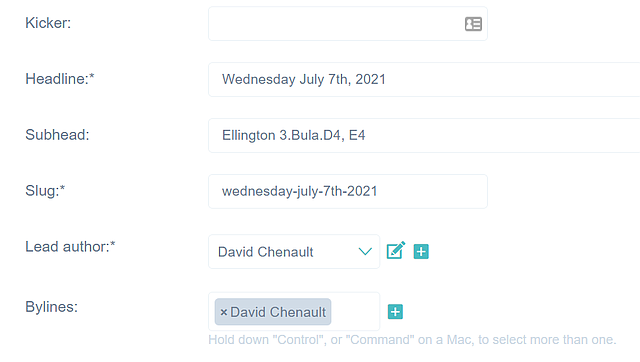Click the chevron arrow in Lead author selector
640x362 pixels.
coord(365,251)
